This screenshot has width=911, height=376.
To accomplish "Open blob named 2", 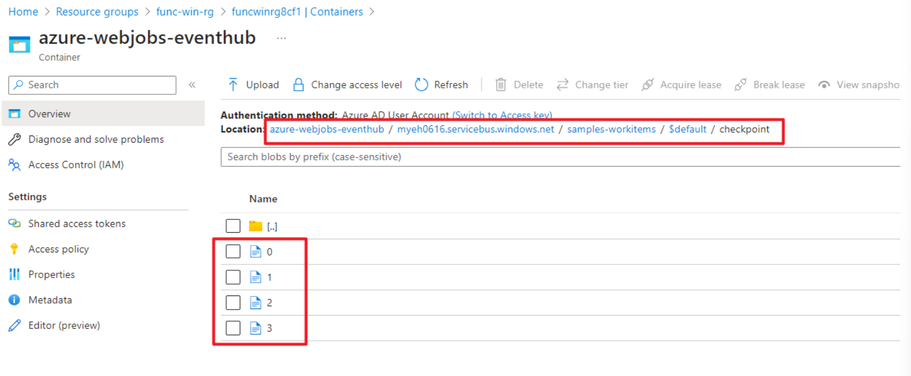I will coord(270,303).
